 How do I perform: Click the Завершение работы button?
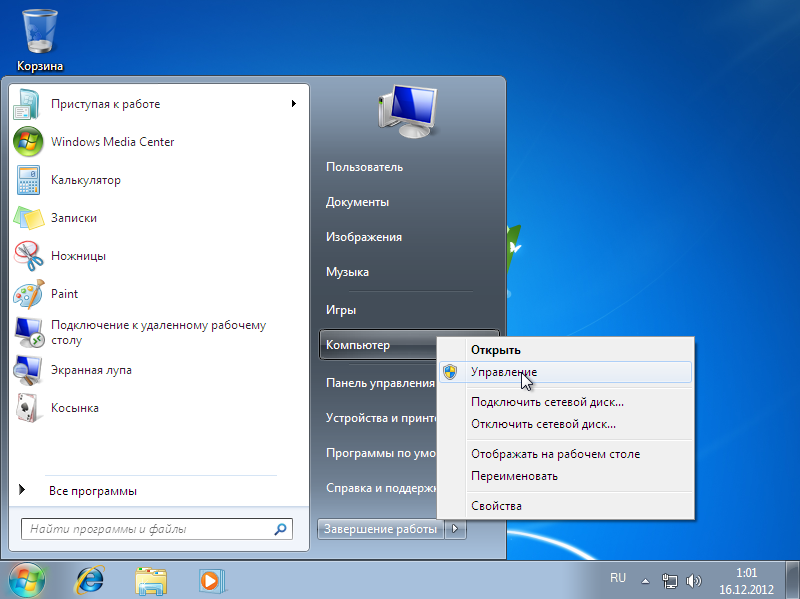point(380,529)
